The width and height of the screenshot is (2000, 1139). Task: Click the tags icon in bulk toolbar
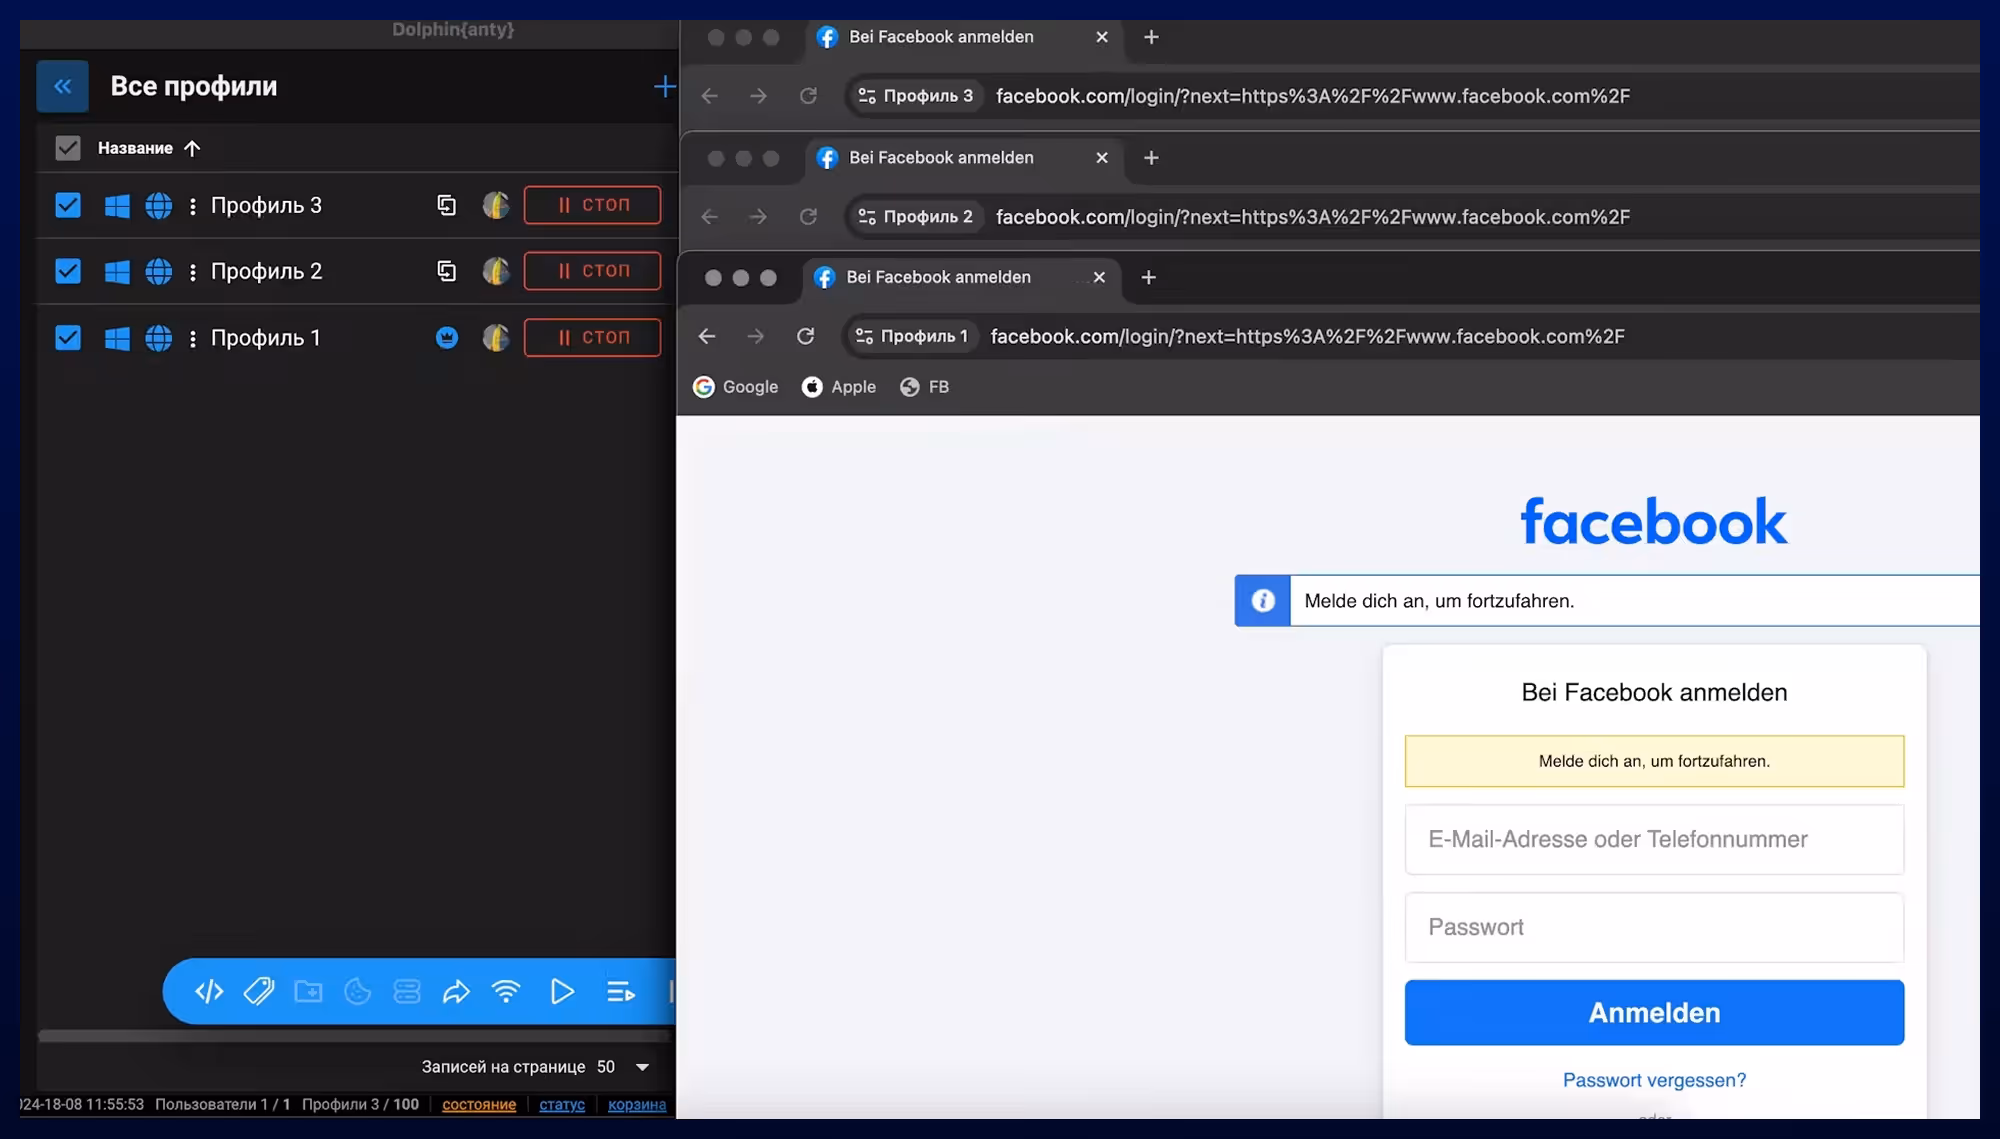(x=259, y=991)
